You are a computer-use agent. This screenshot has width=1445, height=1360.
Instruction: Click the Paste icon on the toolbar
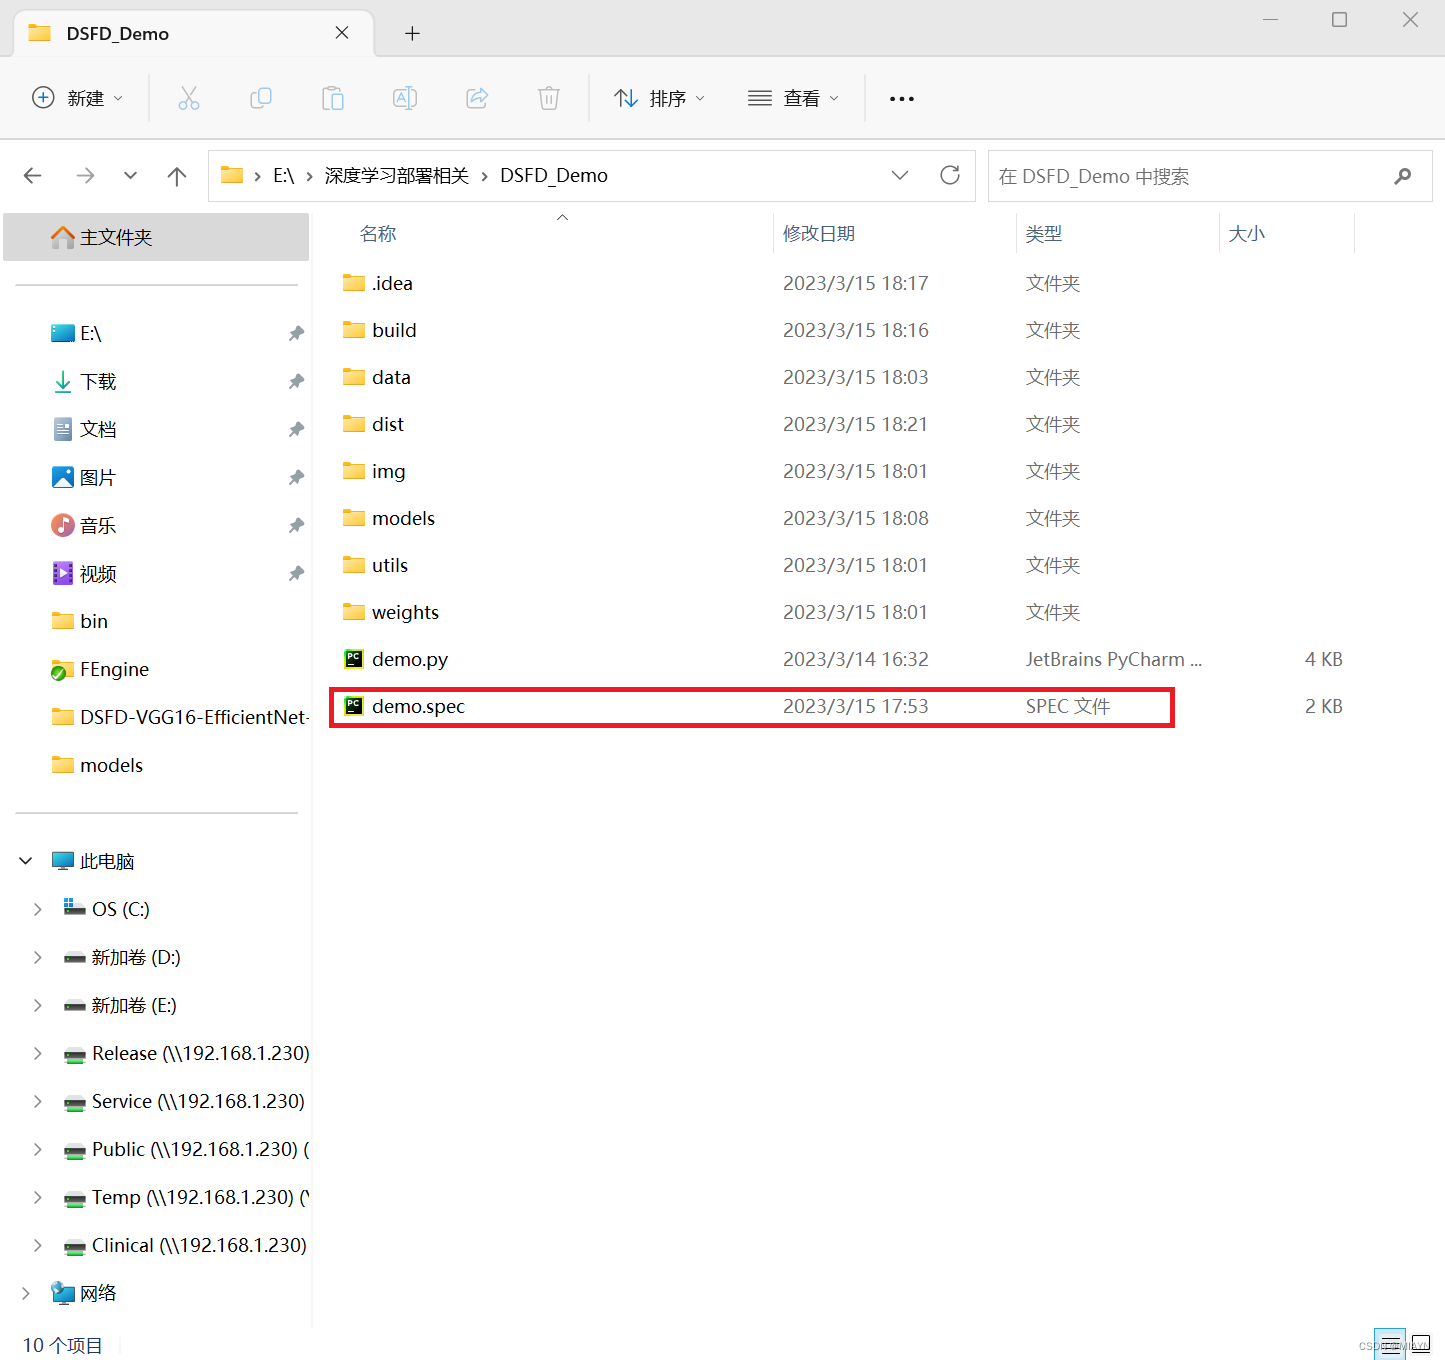click(333, 98)
